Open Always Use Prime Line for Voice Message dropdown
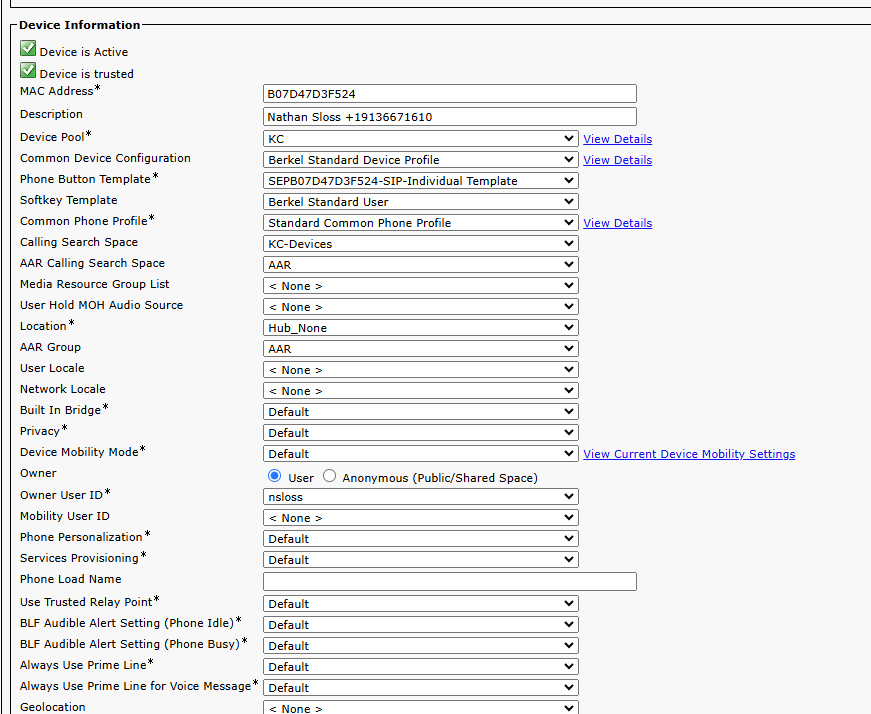 421,687
